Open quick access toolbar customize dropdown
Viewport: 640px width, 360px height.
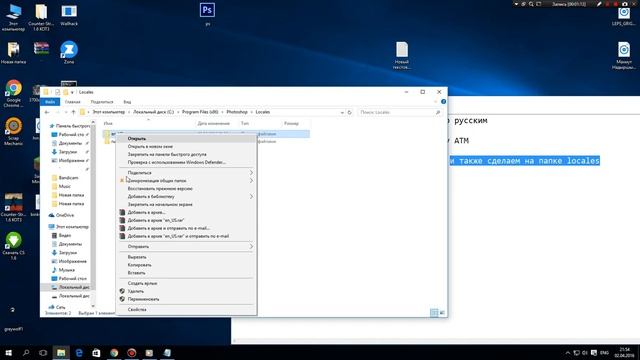72,92
